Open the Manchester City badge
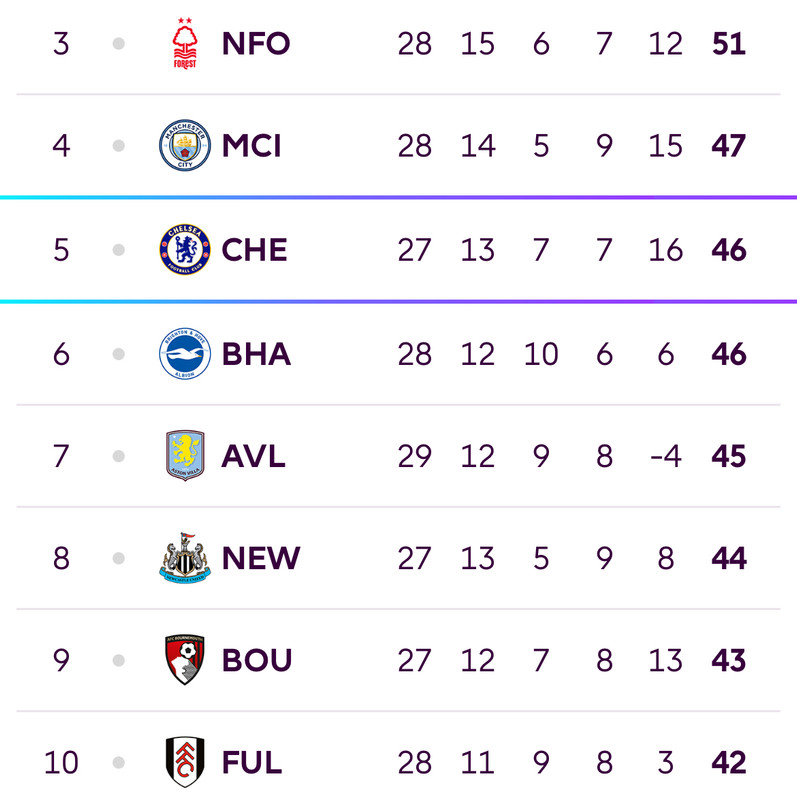The image size is (797, 800). click(x=185, y=145)
